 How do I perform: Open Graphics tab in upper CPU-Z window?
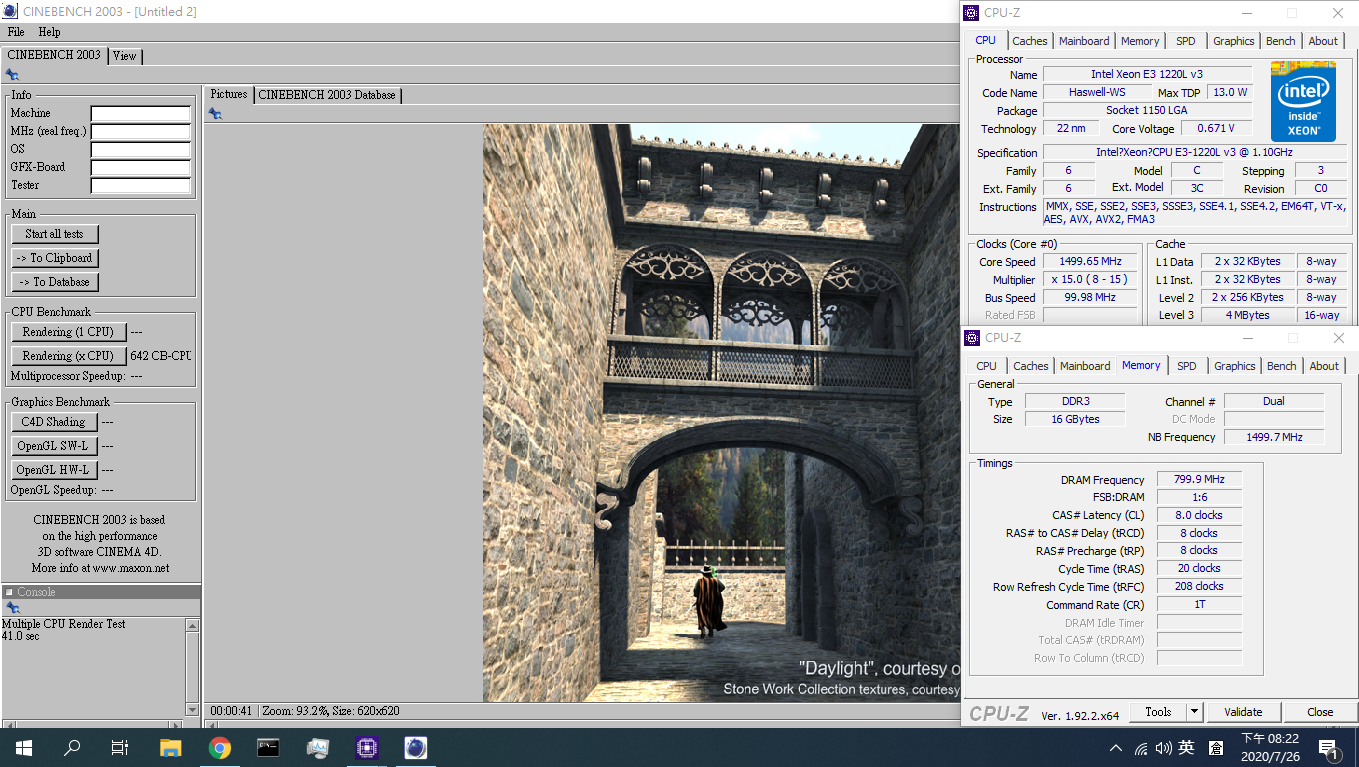[x=1233, y=41]
